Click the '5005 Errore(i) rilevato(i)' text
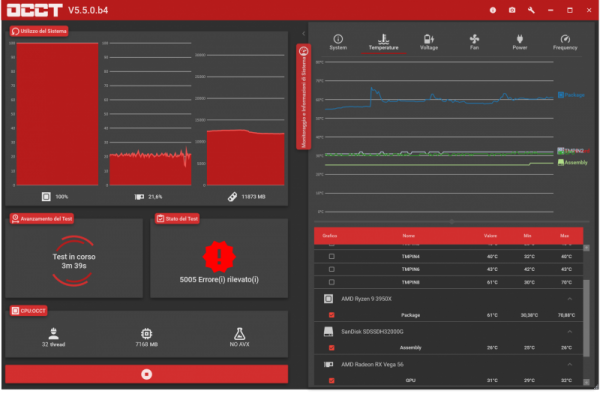Viewport: 600px width, 394px height. pos(219,280)
